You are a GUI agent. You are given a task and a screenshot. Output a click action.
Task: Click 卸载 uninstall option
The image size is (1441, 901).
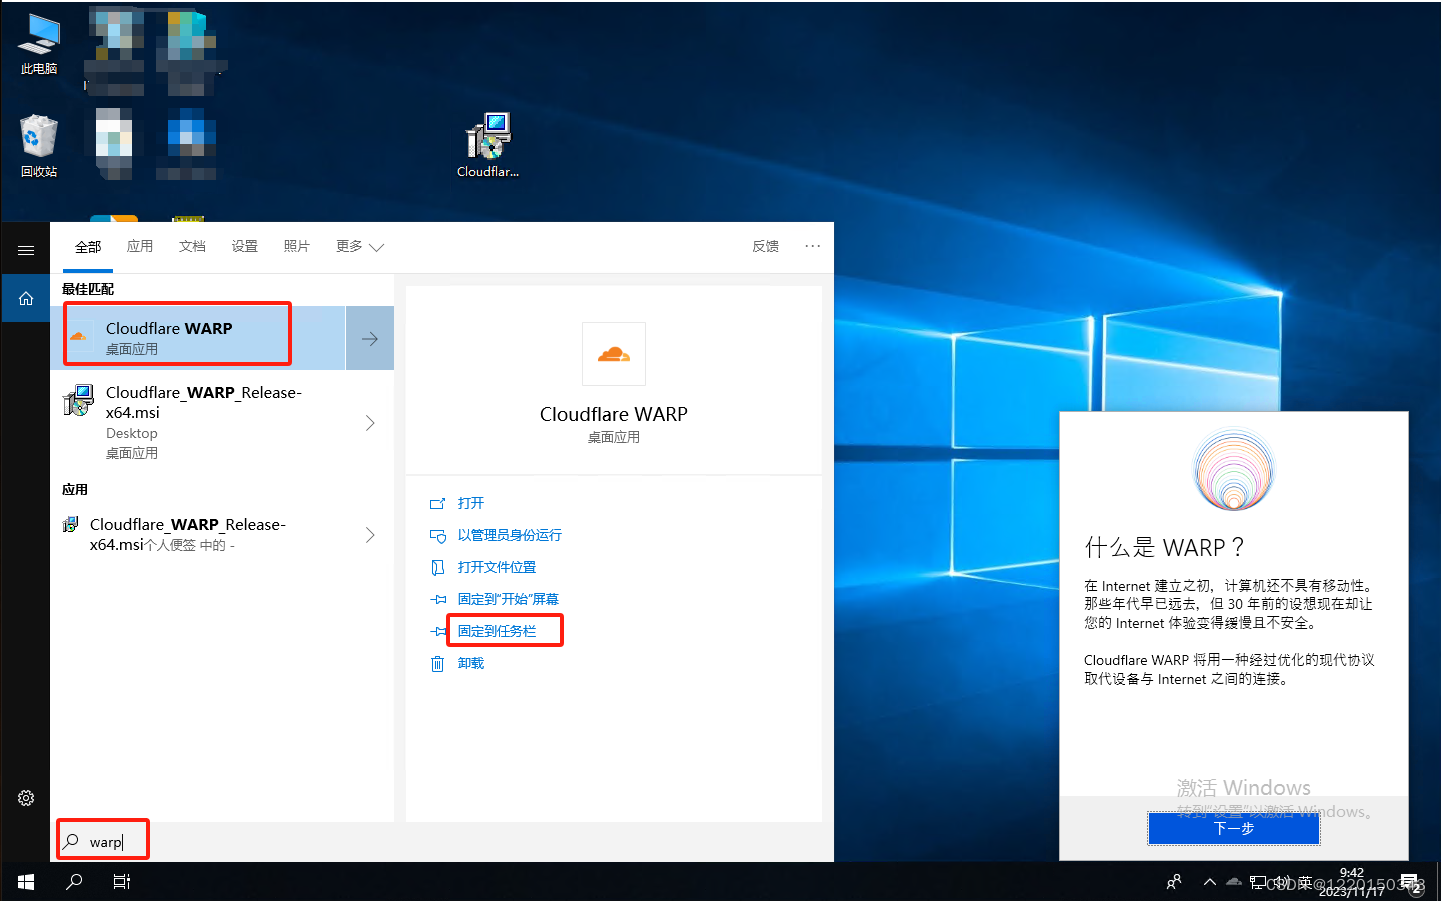pos(471,663)
